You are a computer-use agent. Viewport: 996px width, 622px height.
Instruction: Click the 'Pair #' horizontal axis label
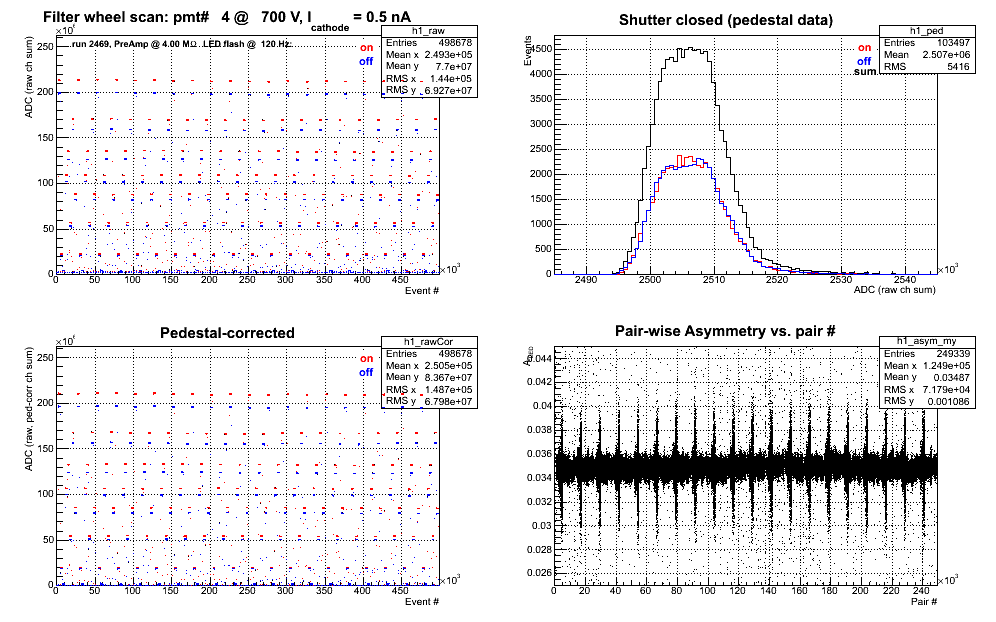click(924, 601)
